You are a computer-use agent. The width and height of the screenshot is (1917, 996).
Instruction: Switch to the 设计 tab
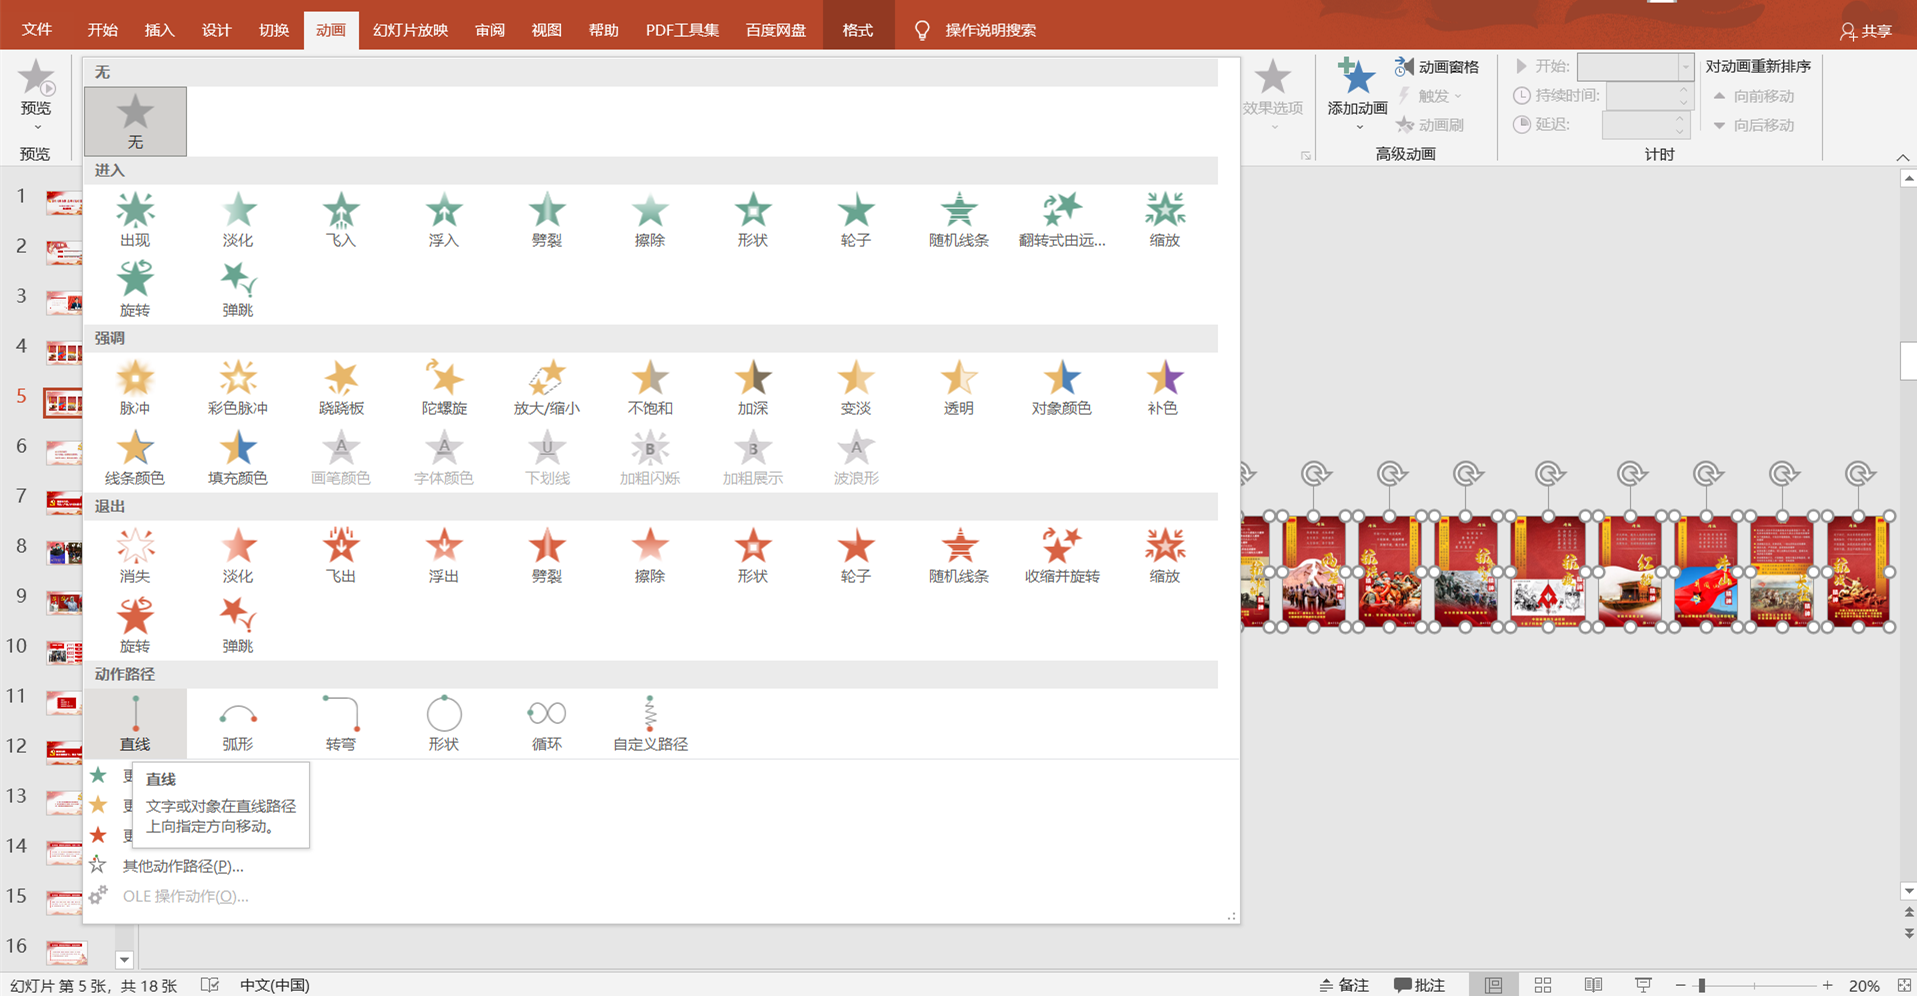216,30
